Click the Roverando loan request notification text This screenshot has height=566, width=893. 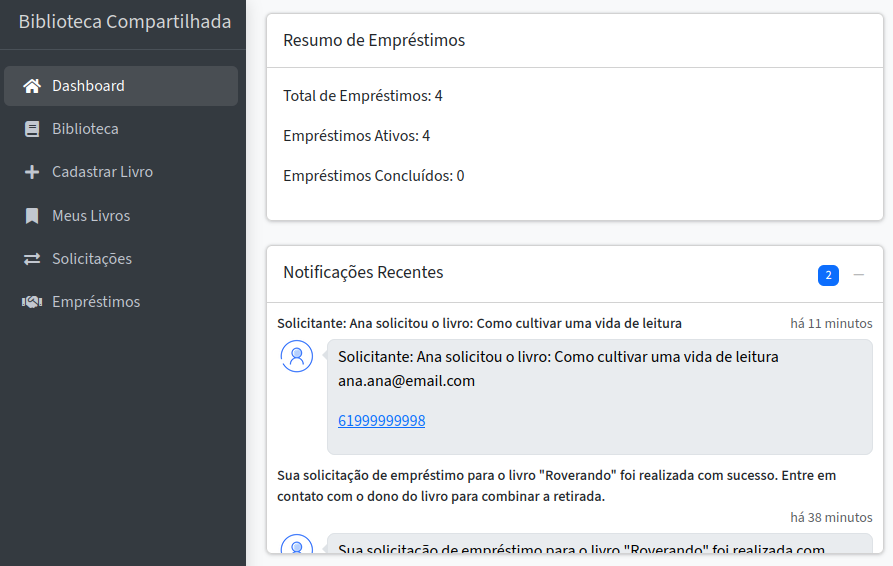556,486
